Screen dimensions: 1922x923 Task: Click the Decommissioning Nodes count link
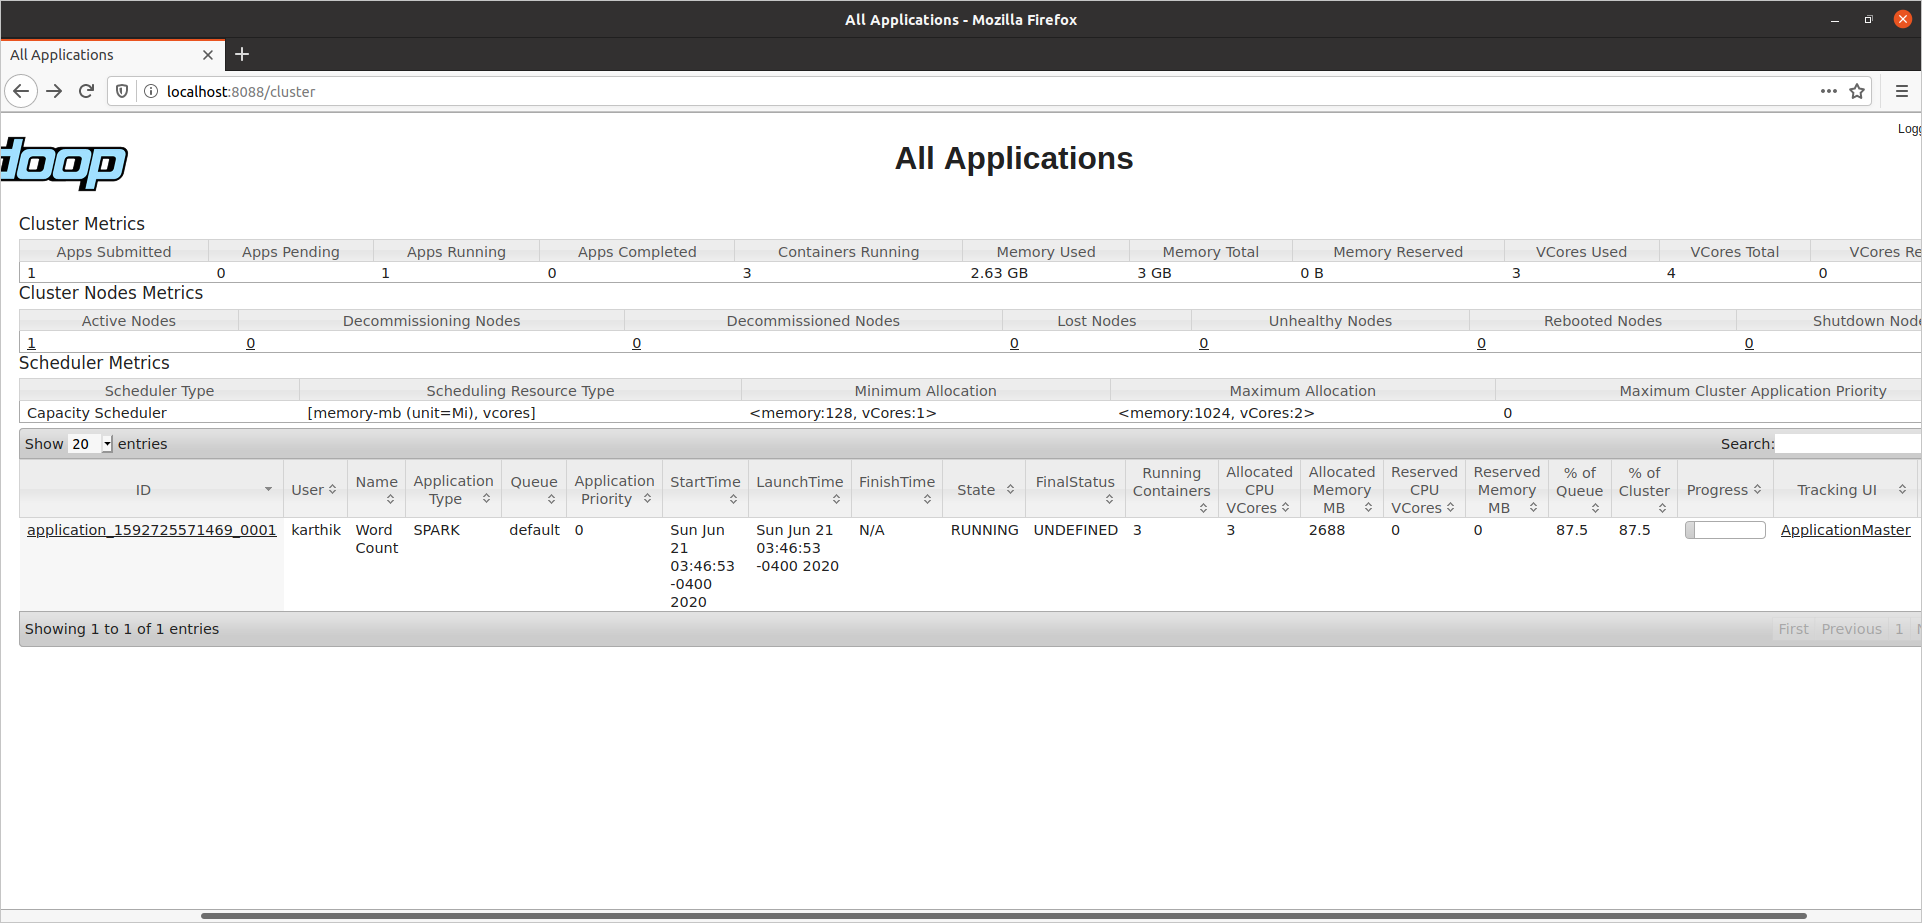(x=250, y=343)
